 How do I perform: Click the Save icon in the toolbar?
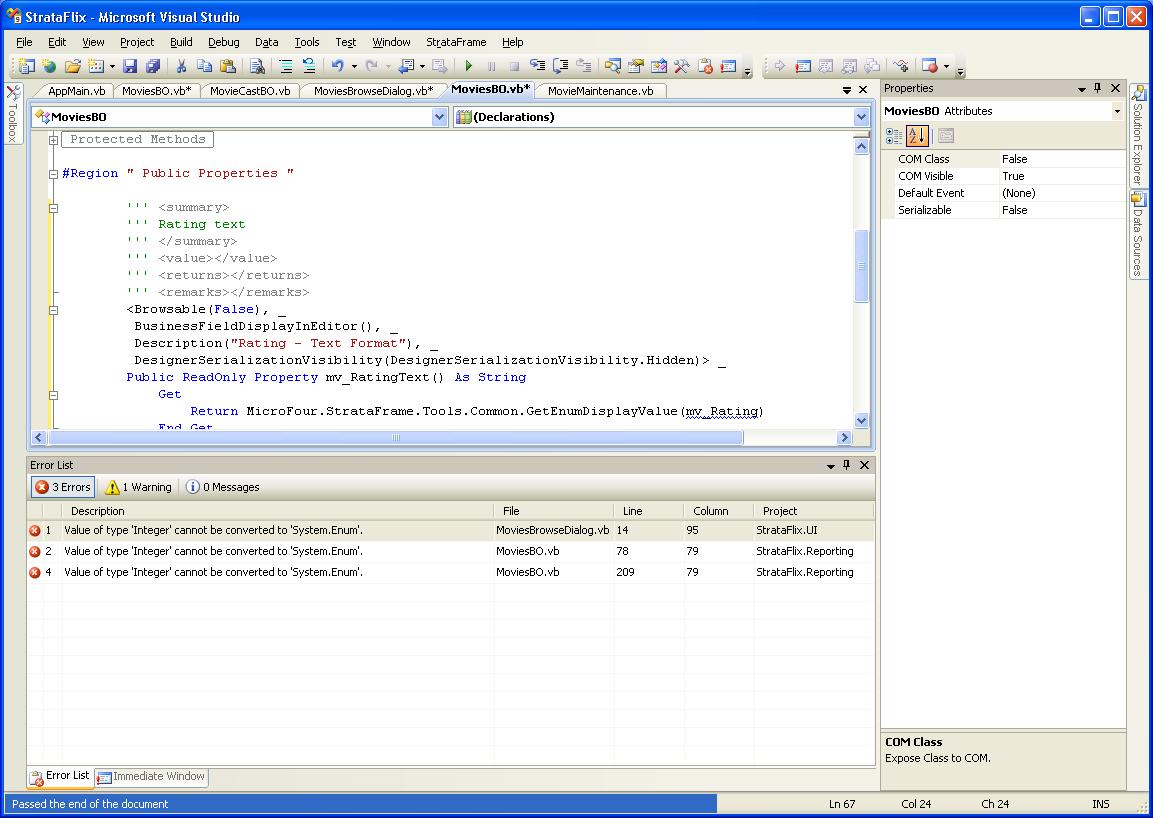[x=130, y=66]
